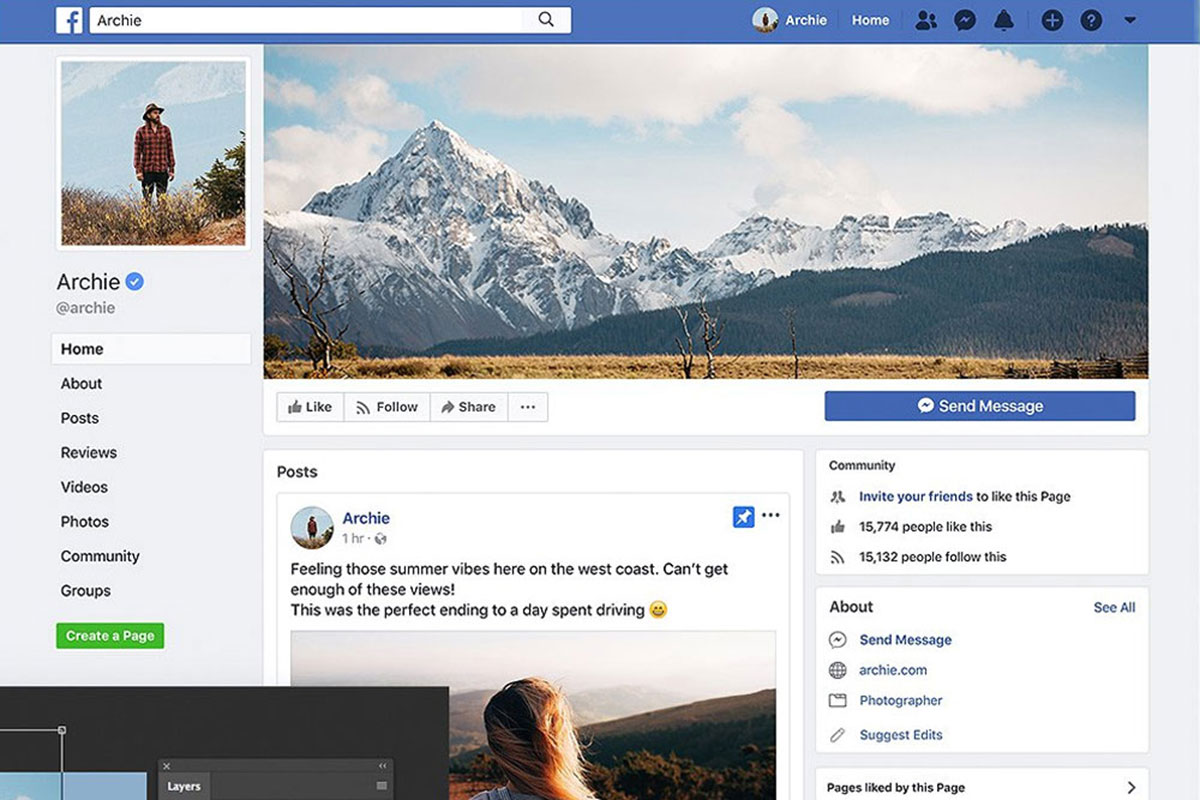Viewport: 1200px width, 800px height.
Task: Click Home in the top navigation
Action: click(870, 20)
